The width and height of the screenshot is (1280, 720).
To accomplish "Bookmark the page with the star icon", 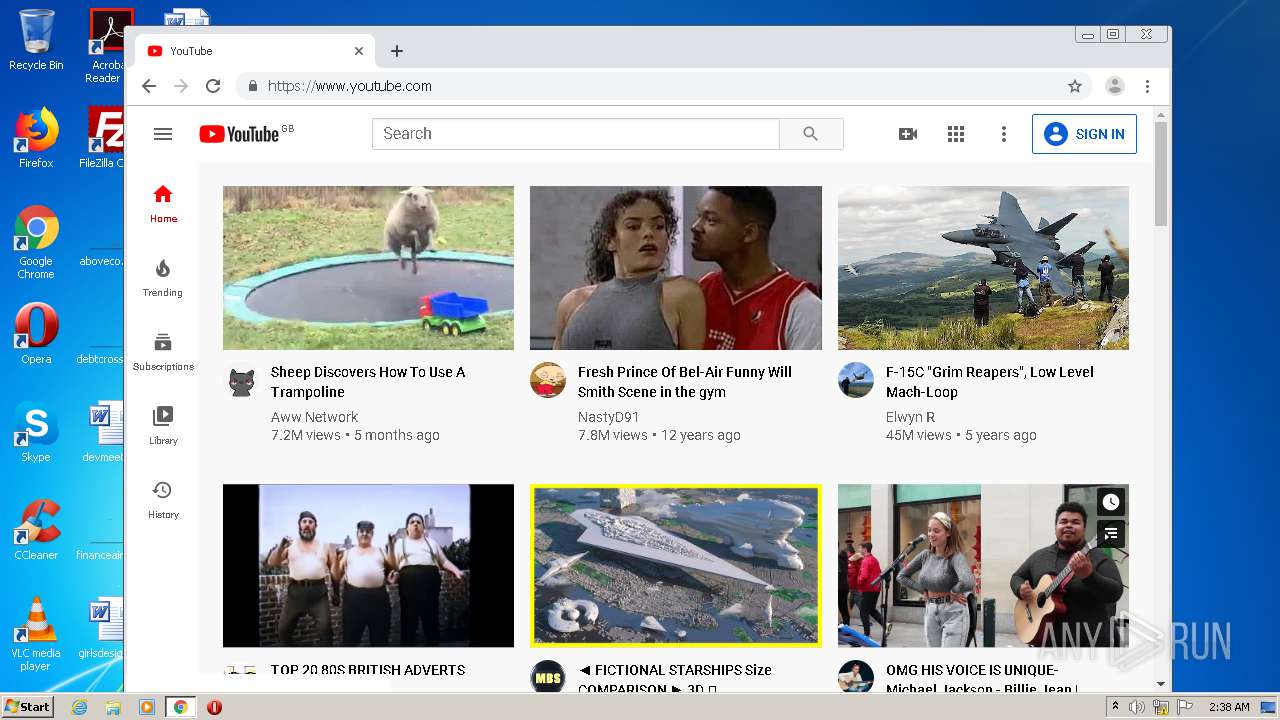I will (x=1075, y=86).
